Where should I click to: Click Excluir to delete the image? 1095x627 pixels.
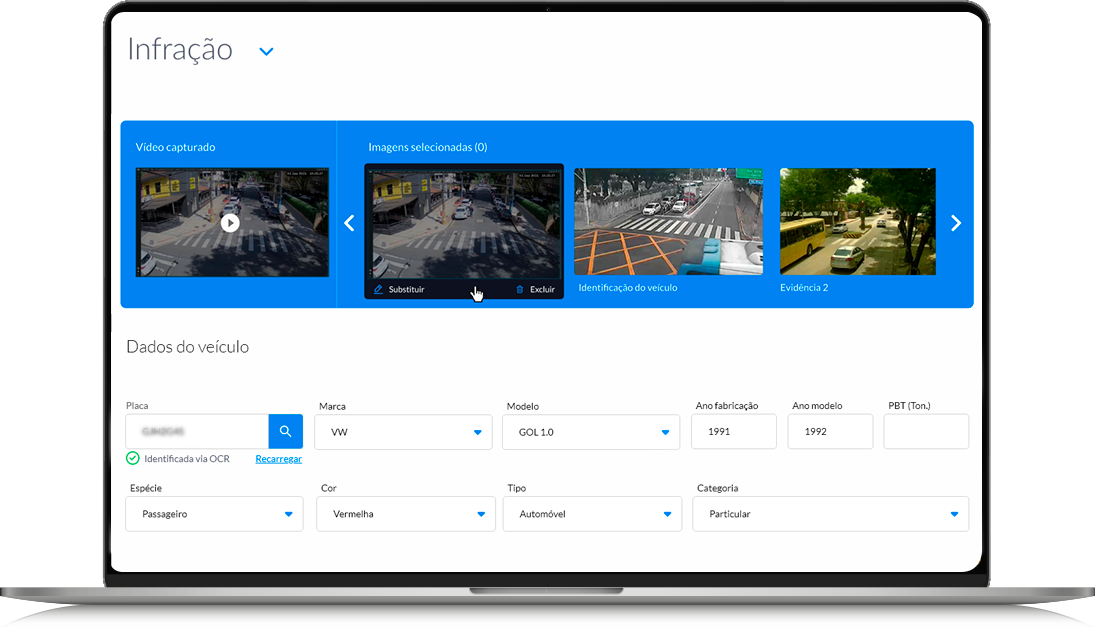point(536,289)
